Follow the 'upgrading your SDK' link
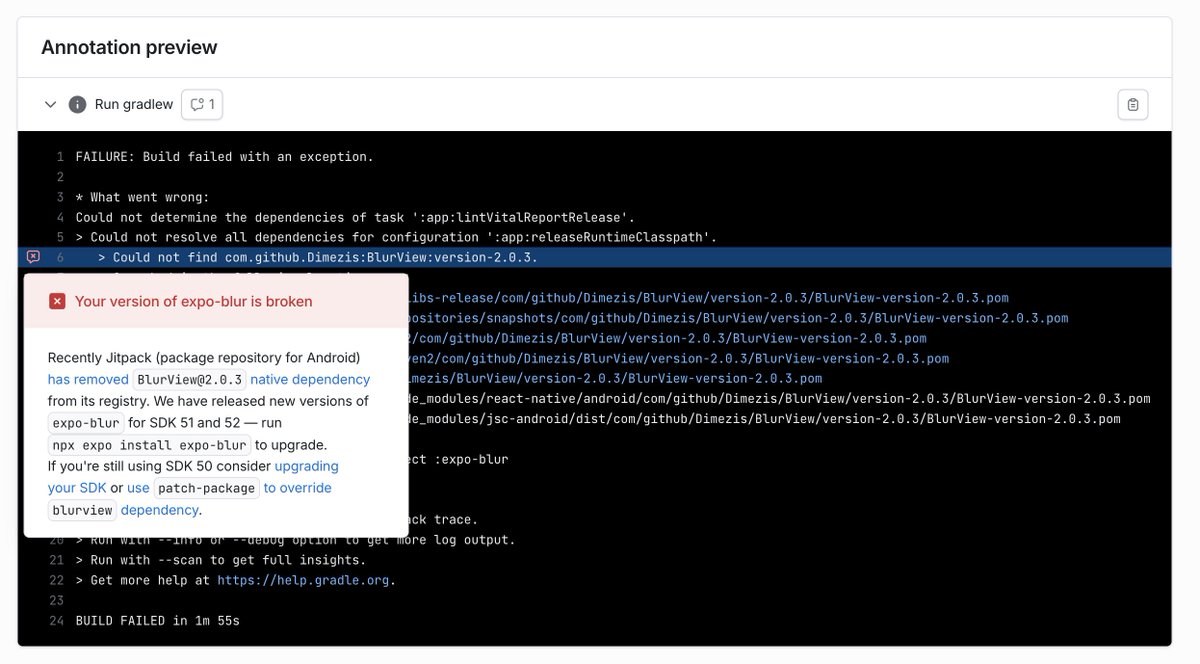Screen dimensions: 1200x664 [x=193, y=477]
